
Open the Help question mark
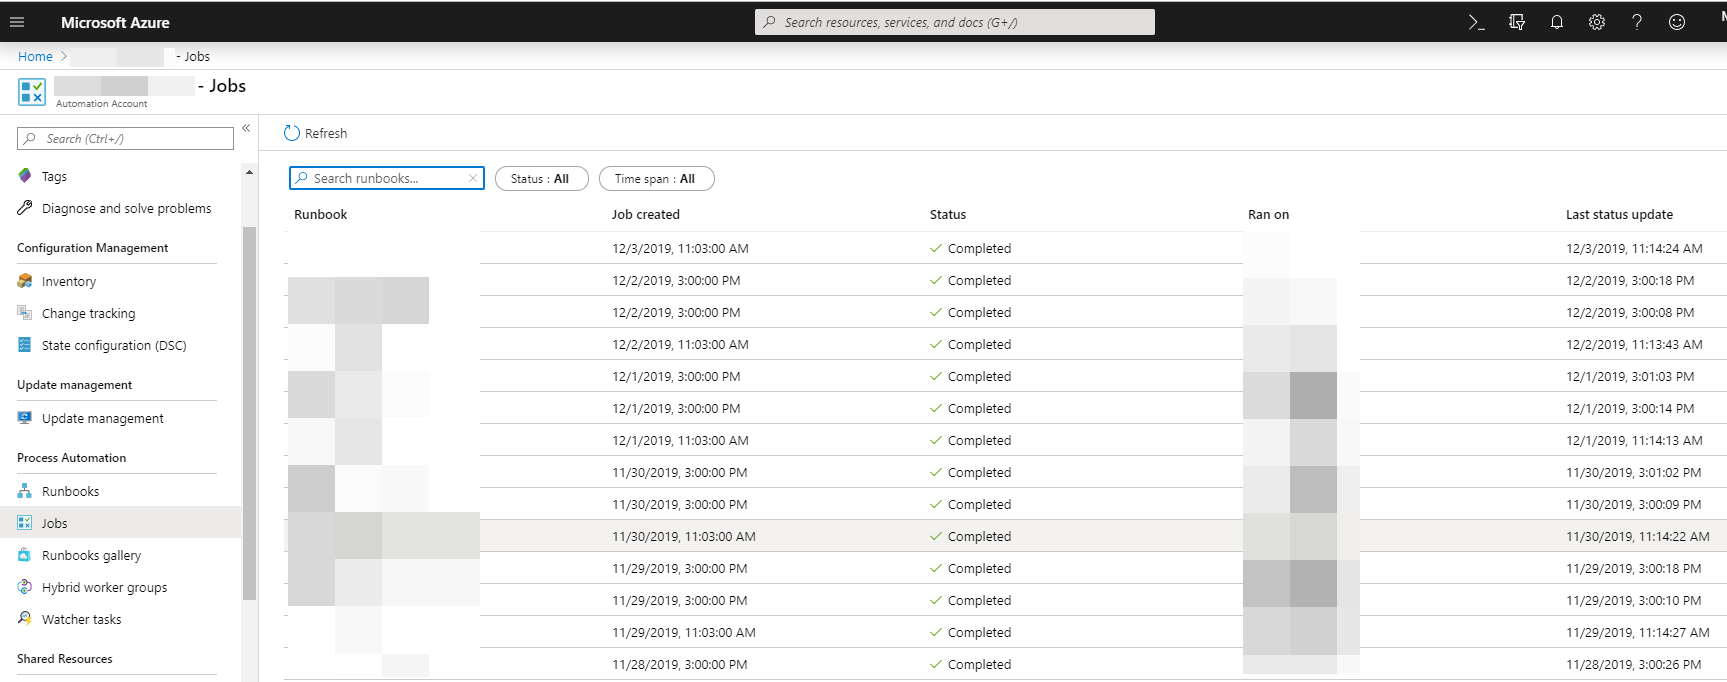(x=1637, y=22)
